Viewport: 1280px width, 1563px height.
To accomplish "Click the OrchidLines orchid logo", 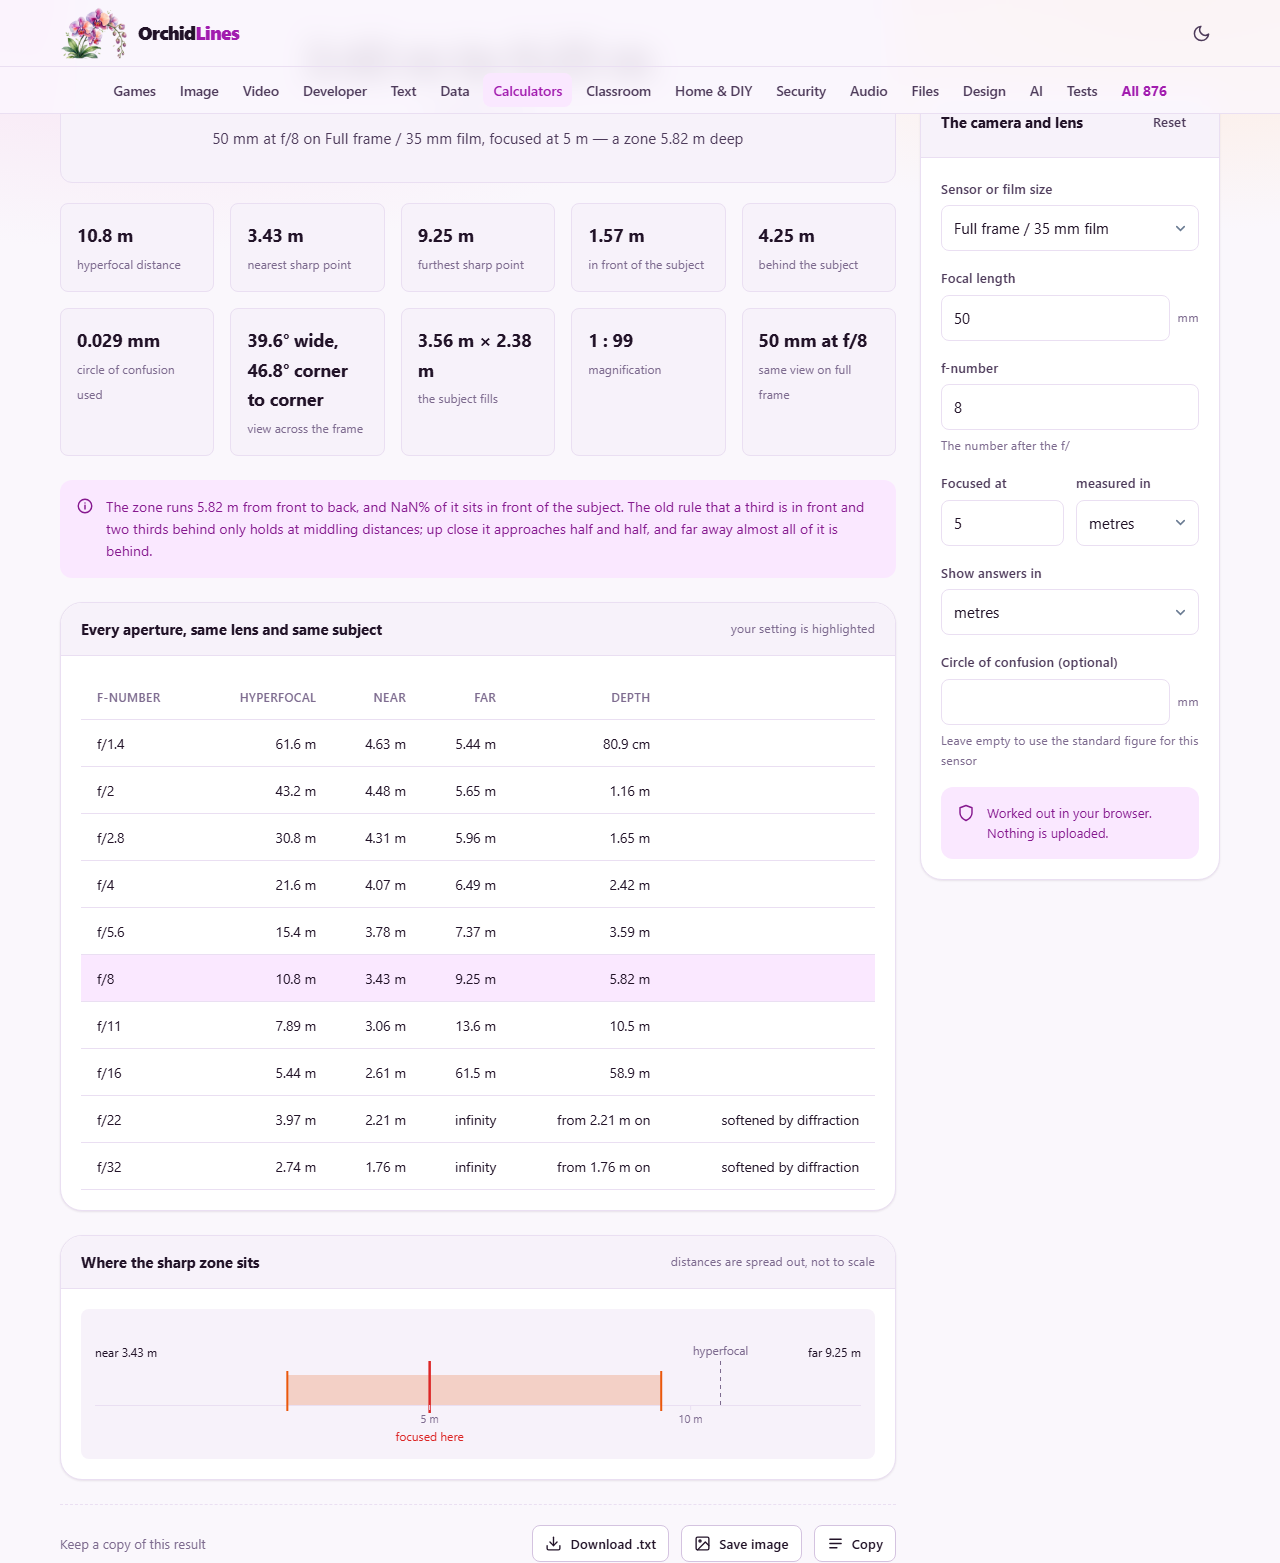I will pyautogui.click(x=95, y=33).
